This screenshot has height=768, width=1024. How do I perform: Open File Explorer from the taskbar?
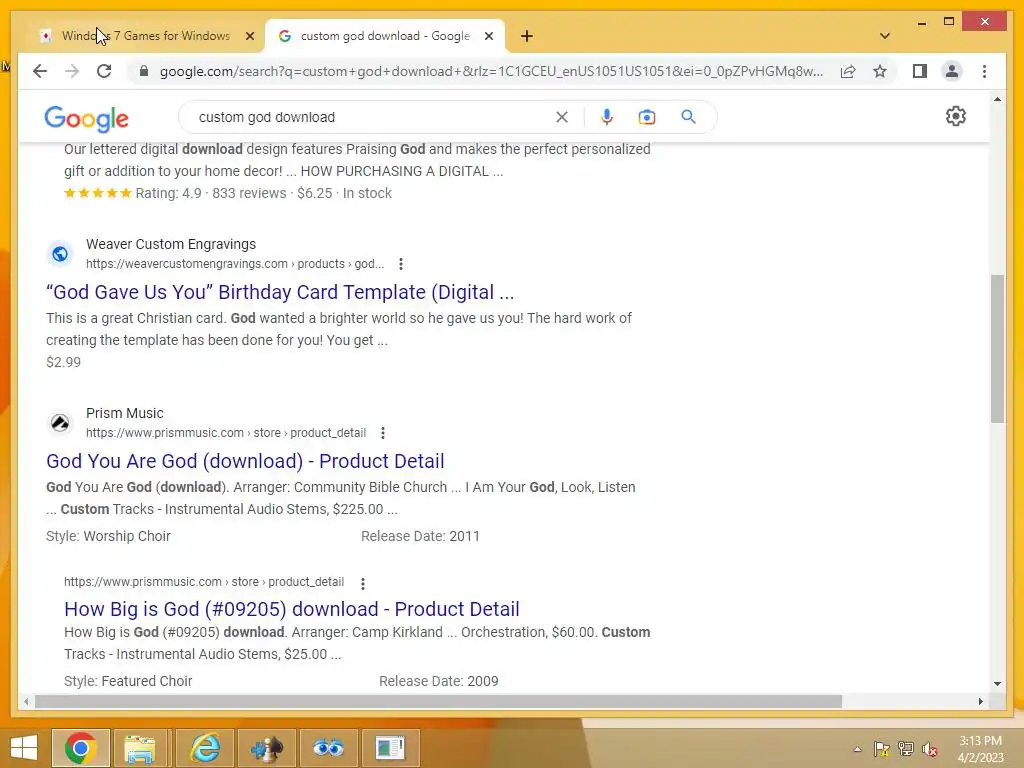click(140, 748)
